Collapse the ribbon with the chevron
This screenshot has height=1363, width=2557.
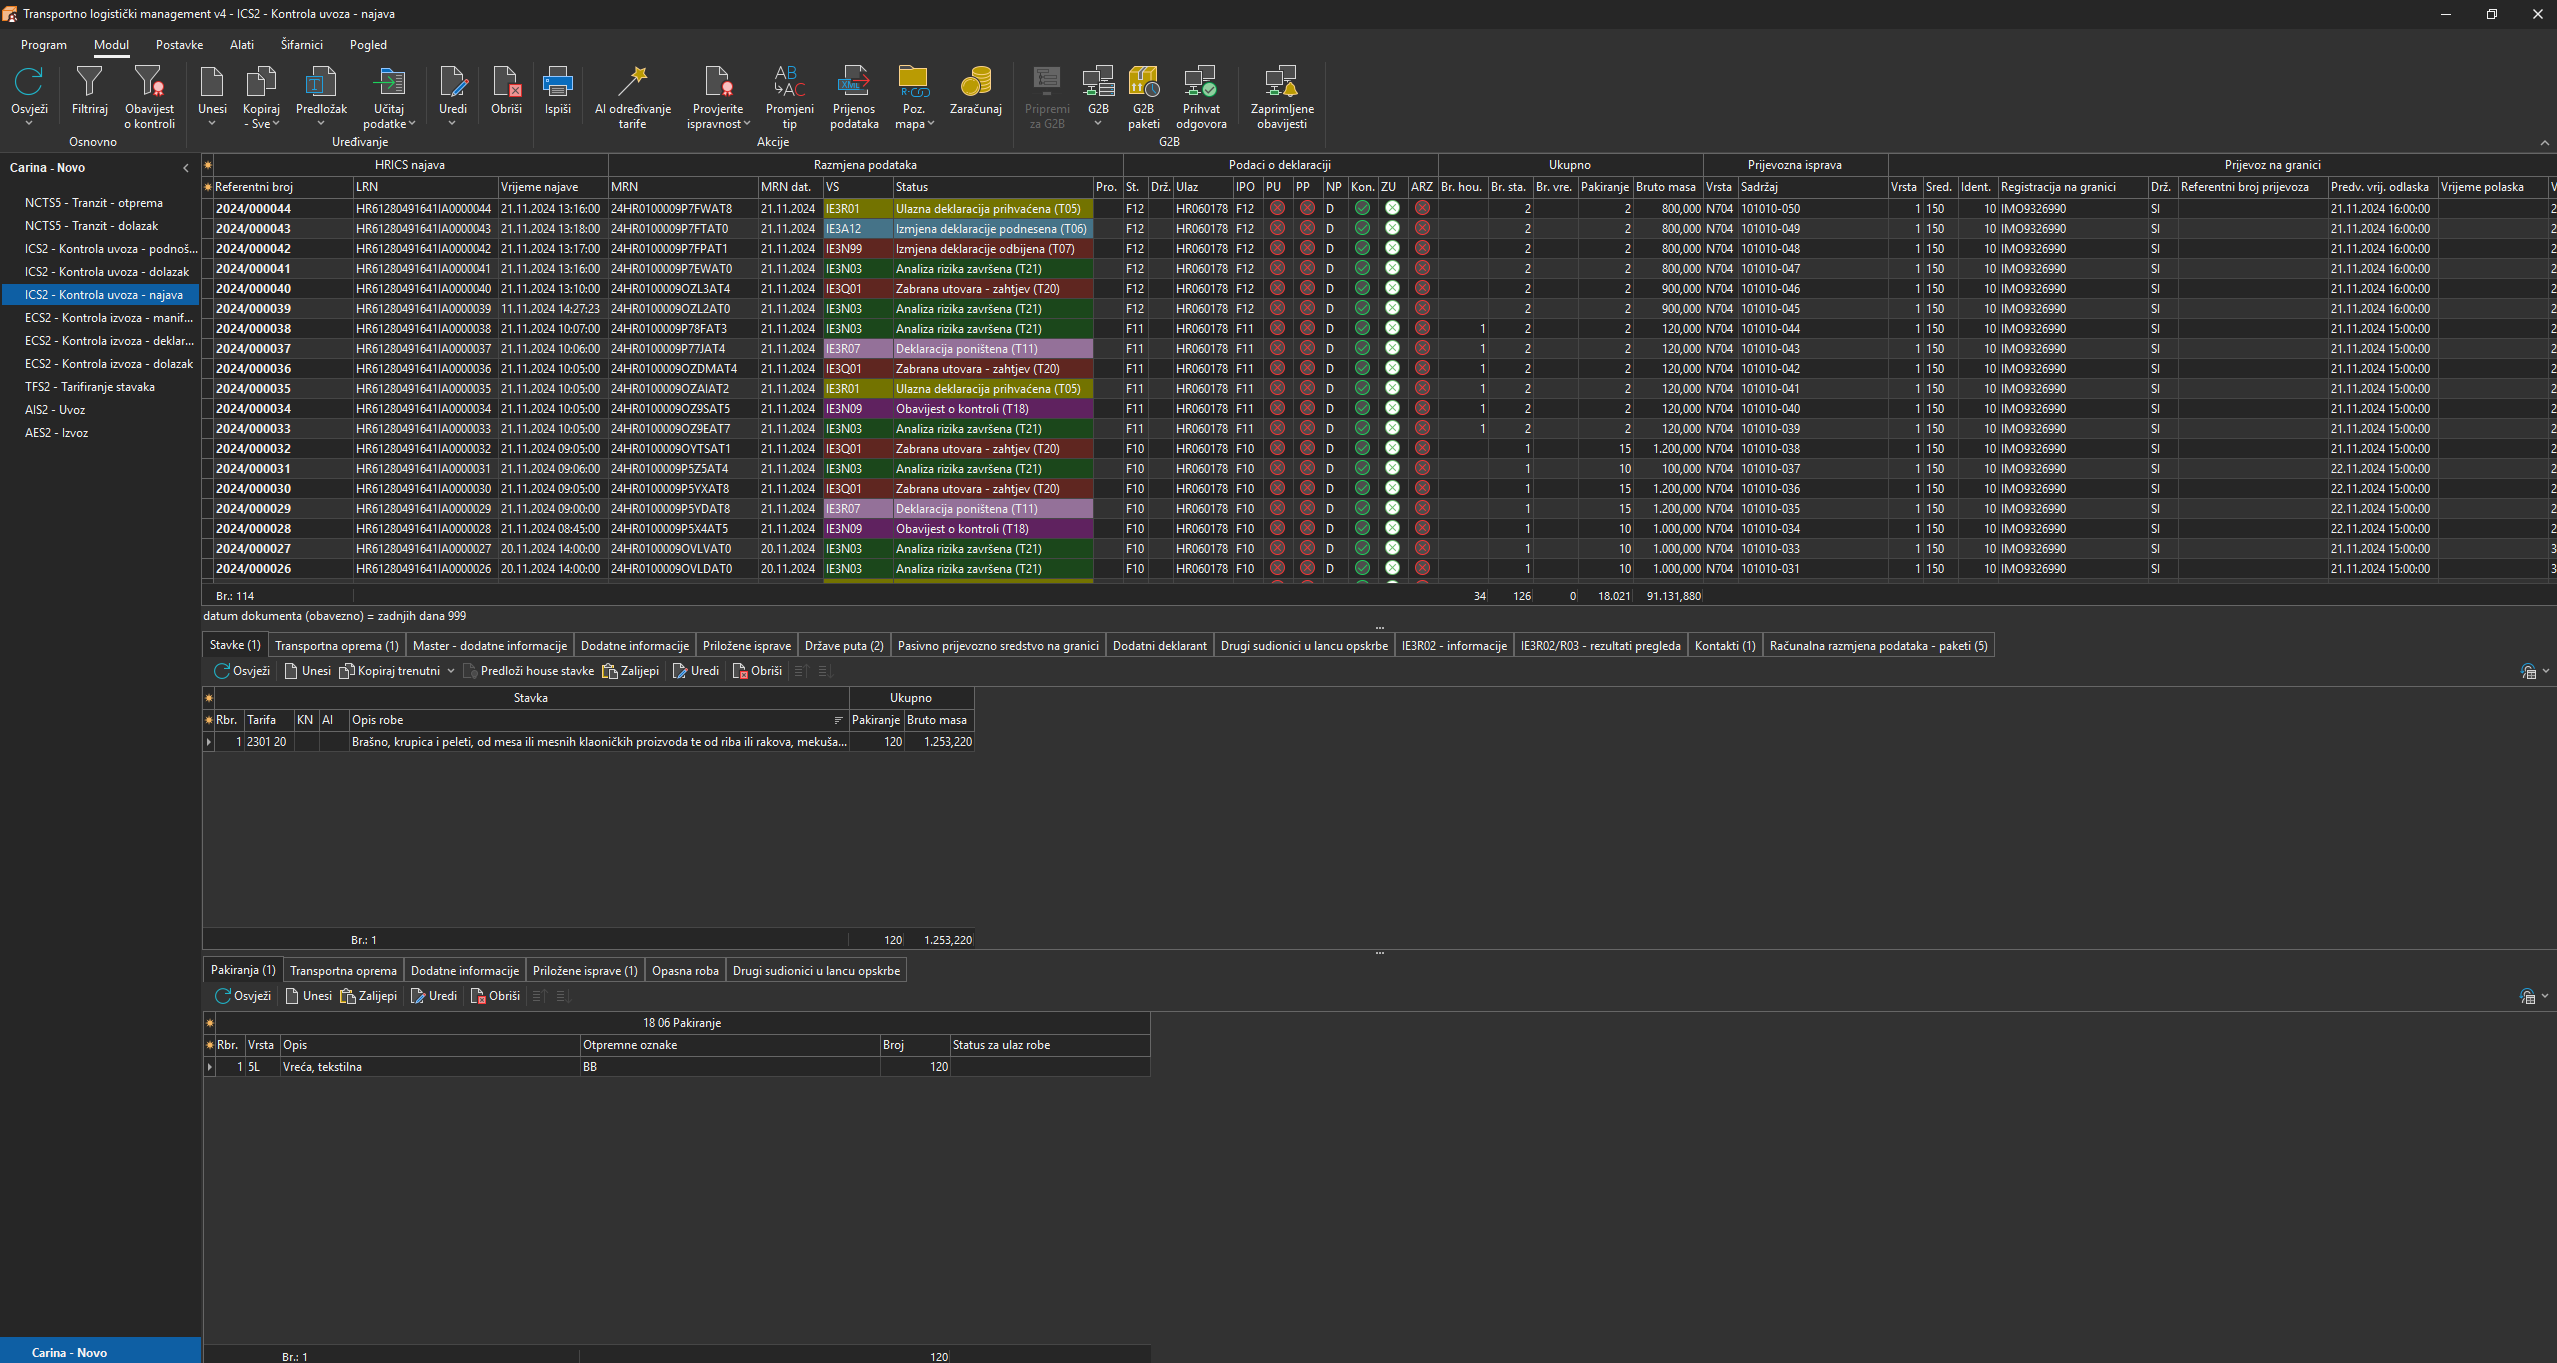[2544, 143]
